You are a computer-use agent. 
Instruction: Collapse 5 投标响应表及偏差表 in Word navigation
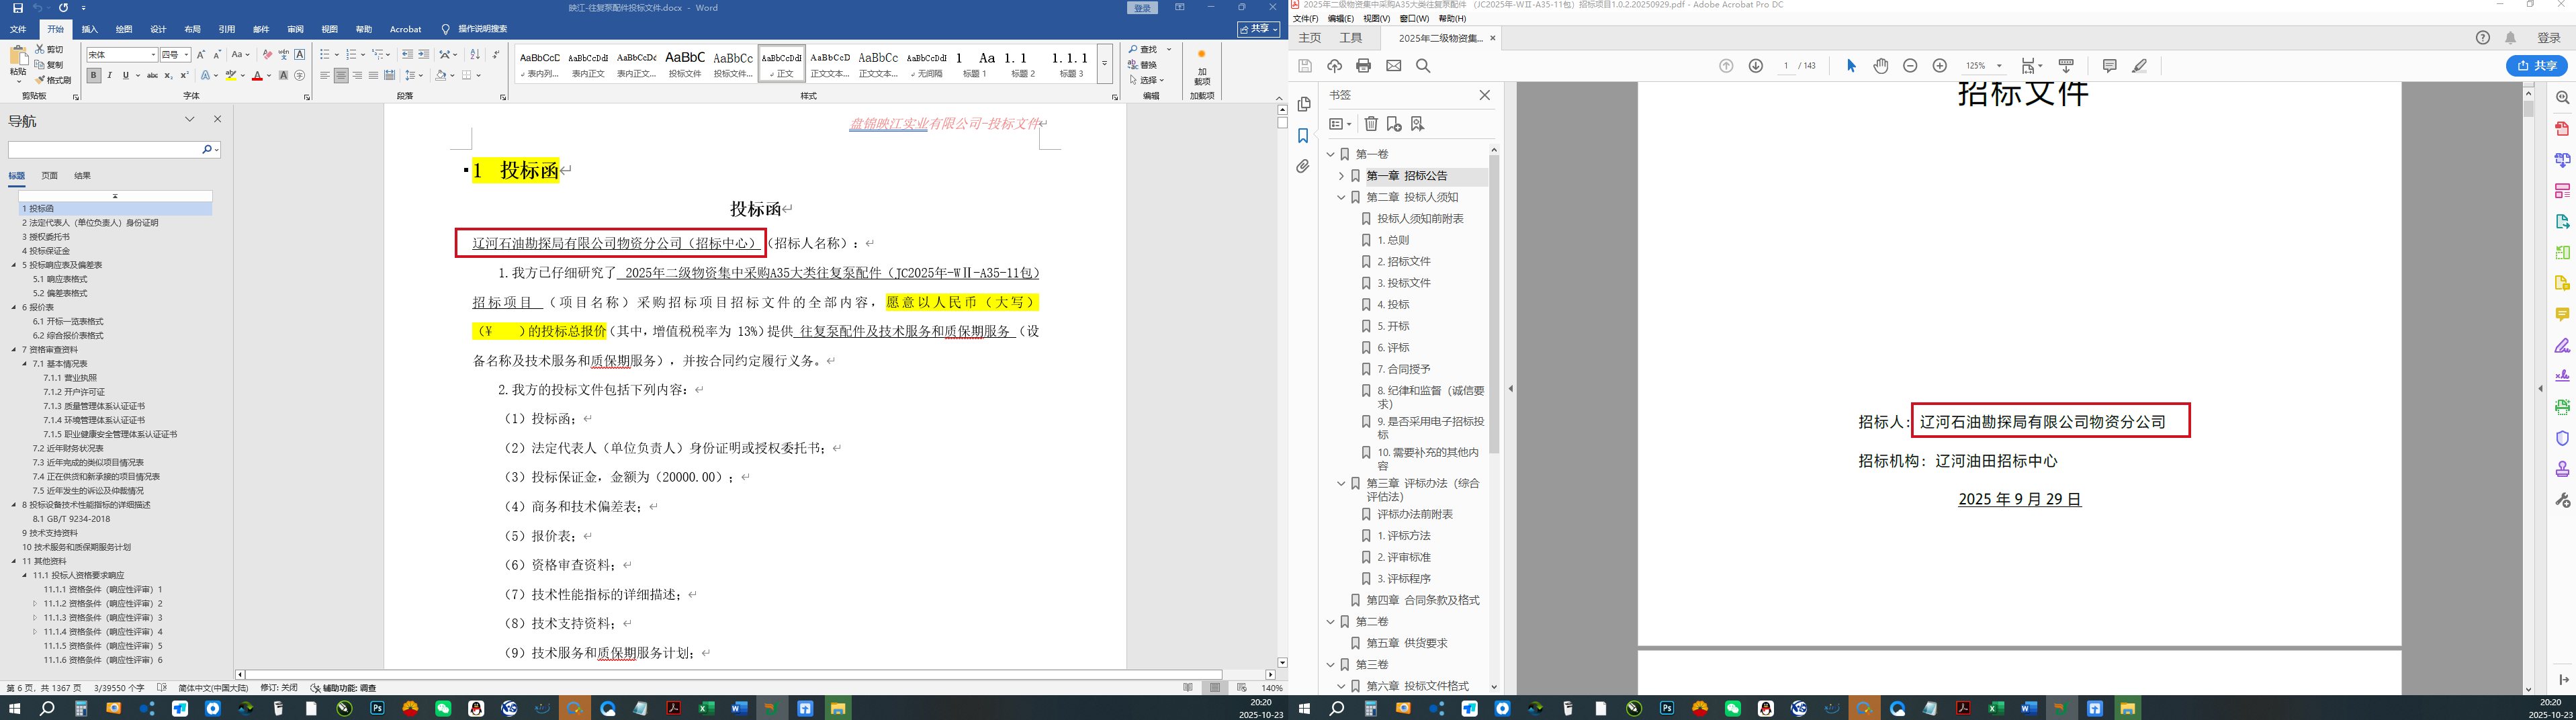(14, 265)
